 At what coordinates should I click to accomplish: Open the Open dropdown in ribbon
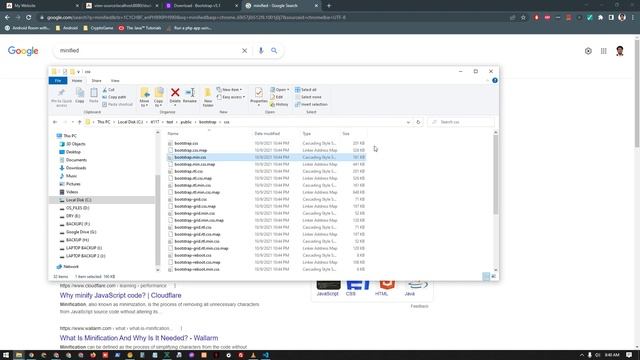point(280,90)
